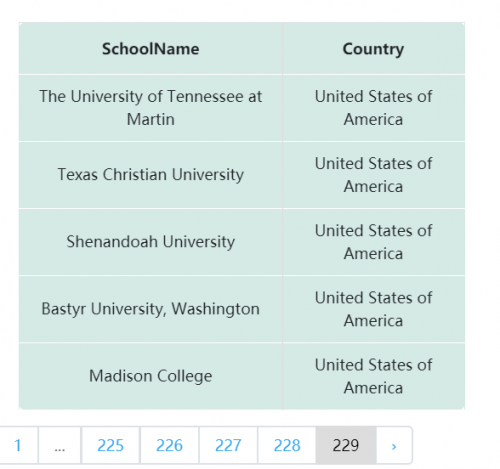Screen dimensions: 500x469
Task: Click country cell for Tennessee at Martin
Action: [x=373, y=108]
